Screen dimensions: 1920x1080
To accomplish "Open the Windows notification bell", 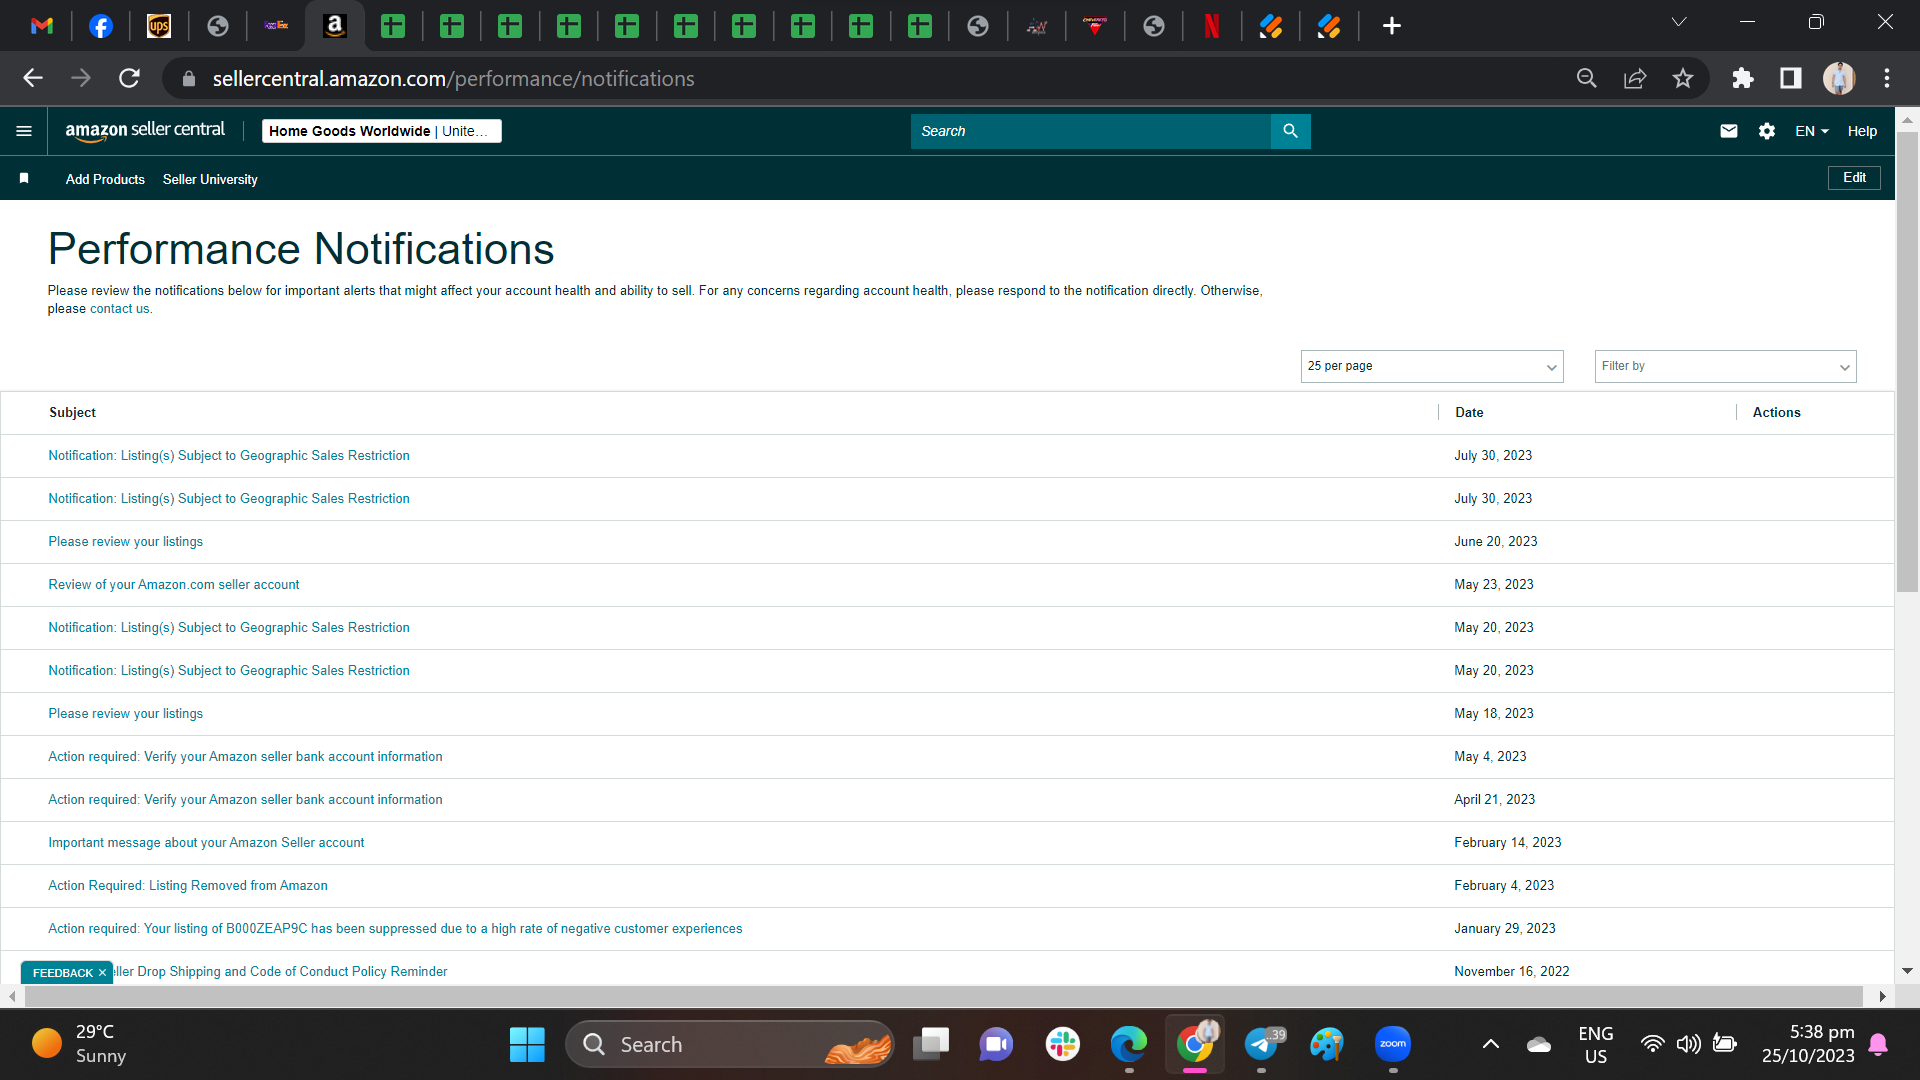I will click(1878, 1045).
